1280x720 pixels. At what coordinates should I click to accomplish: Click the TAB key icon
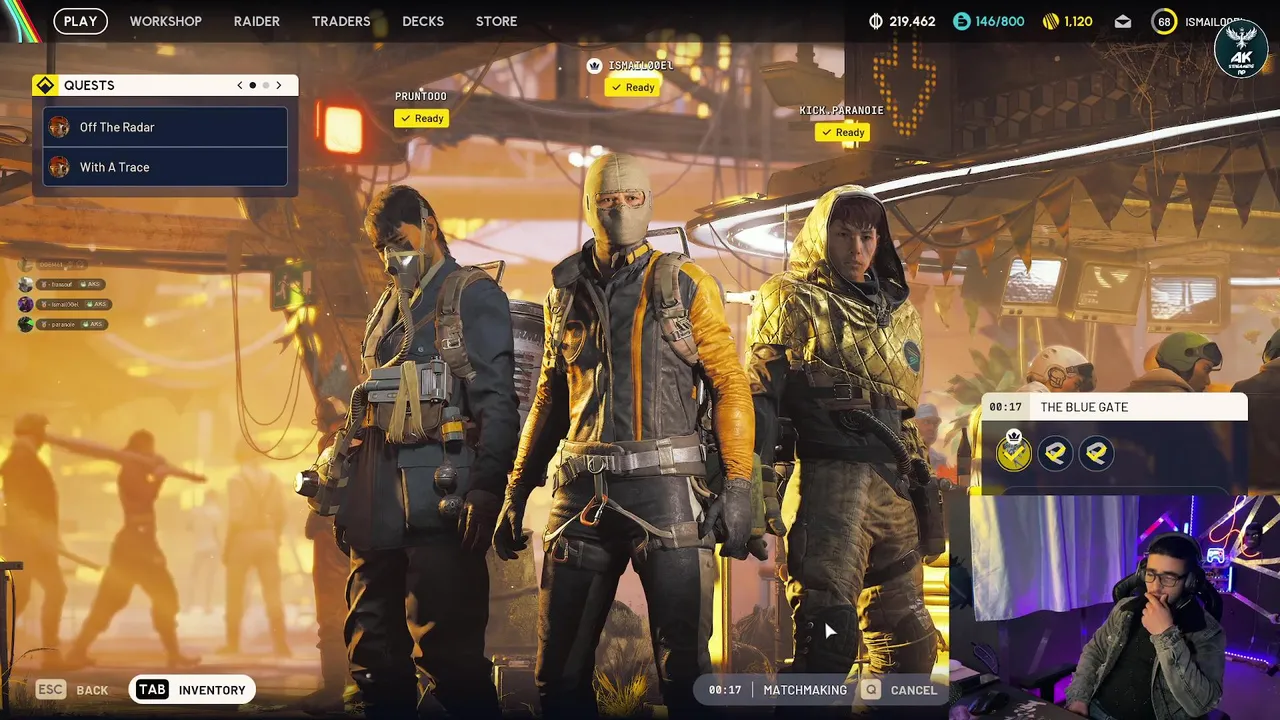click(152, 689)
